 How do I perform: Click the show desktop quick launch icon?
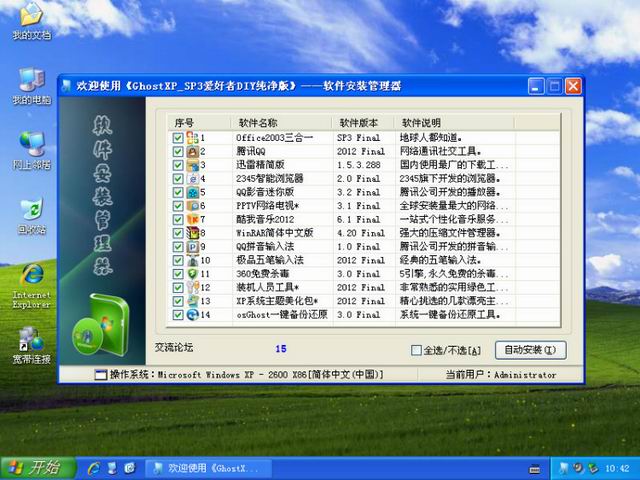point(112,468)
